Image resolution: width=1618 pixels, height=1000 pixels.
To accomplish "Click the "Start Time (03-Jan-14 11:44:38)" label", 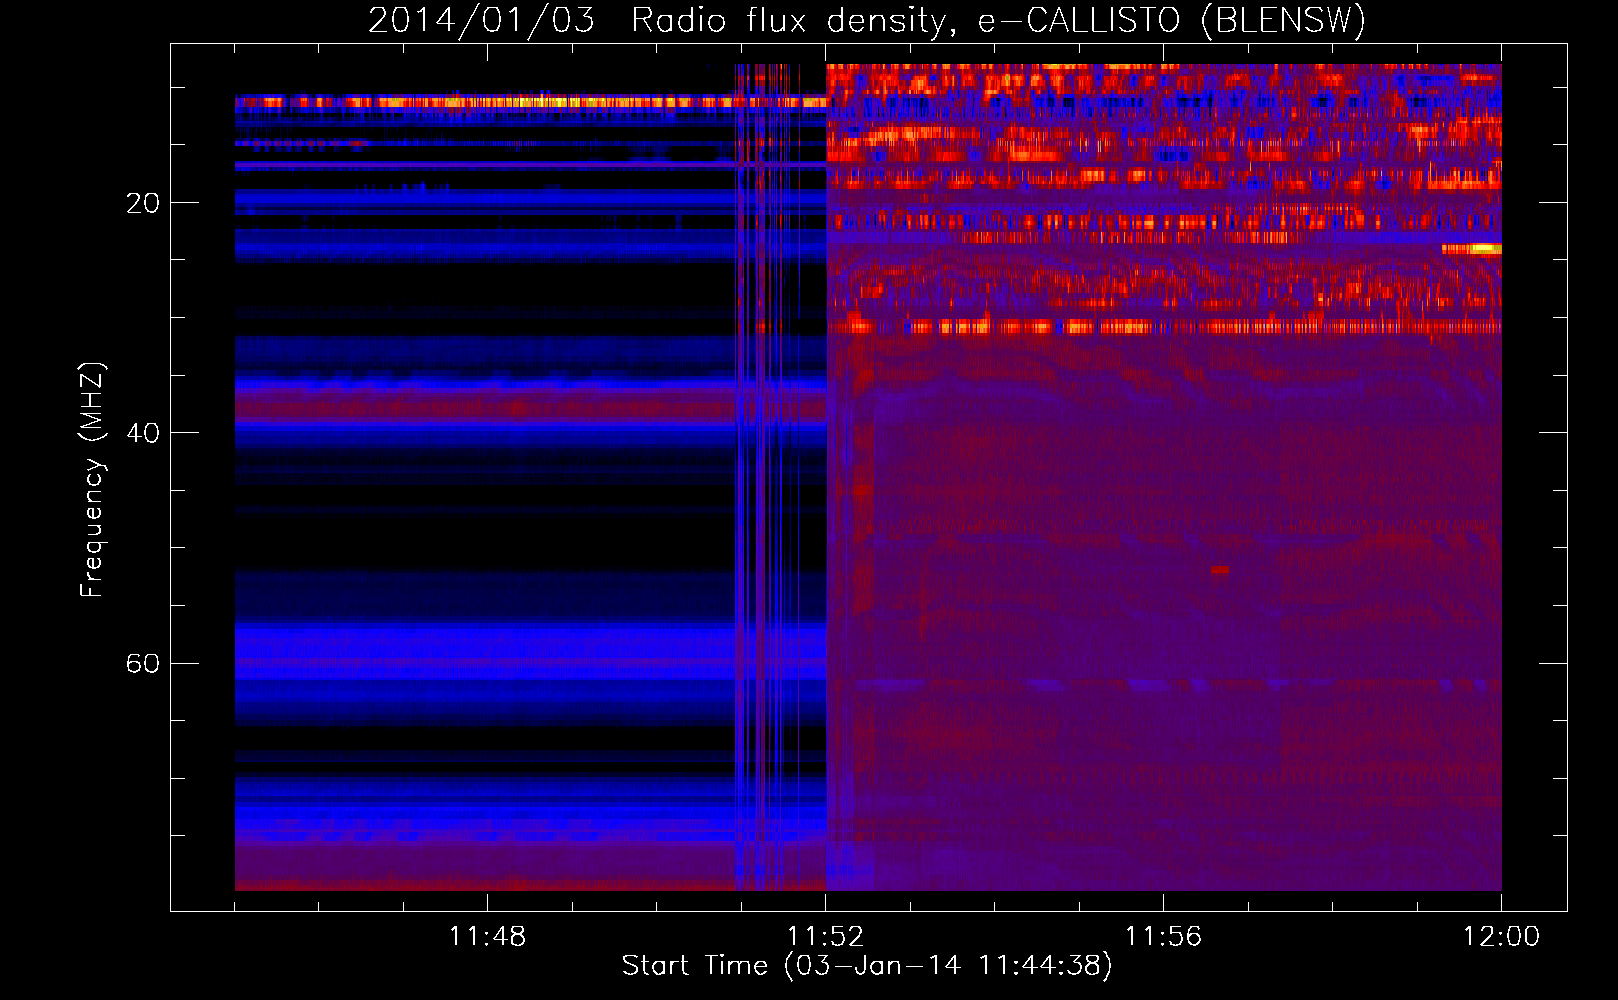I will pos(867,966).
